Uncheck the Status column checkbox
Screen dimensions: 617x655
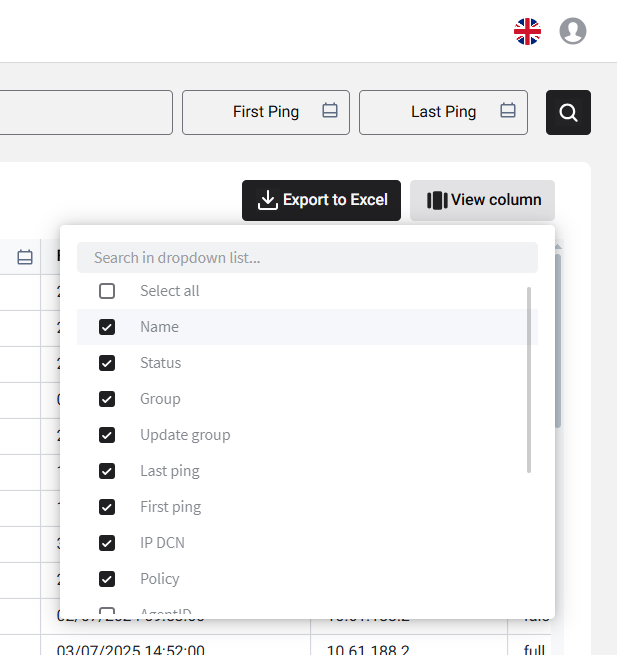pyautogui.click(x=107, y=363)
